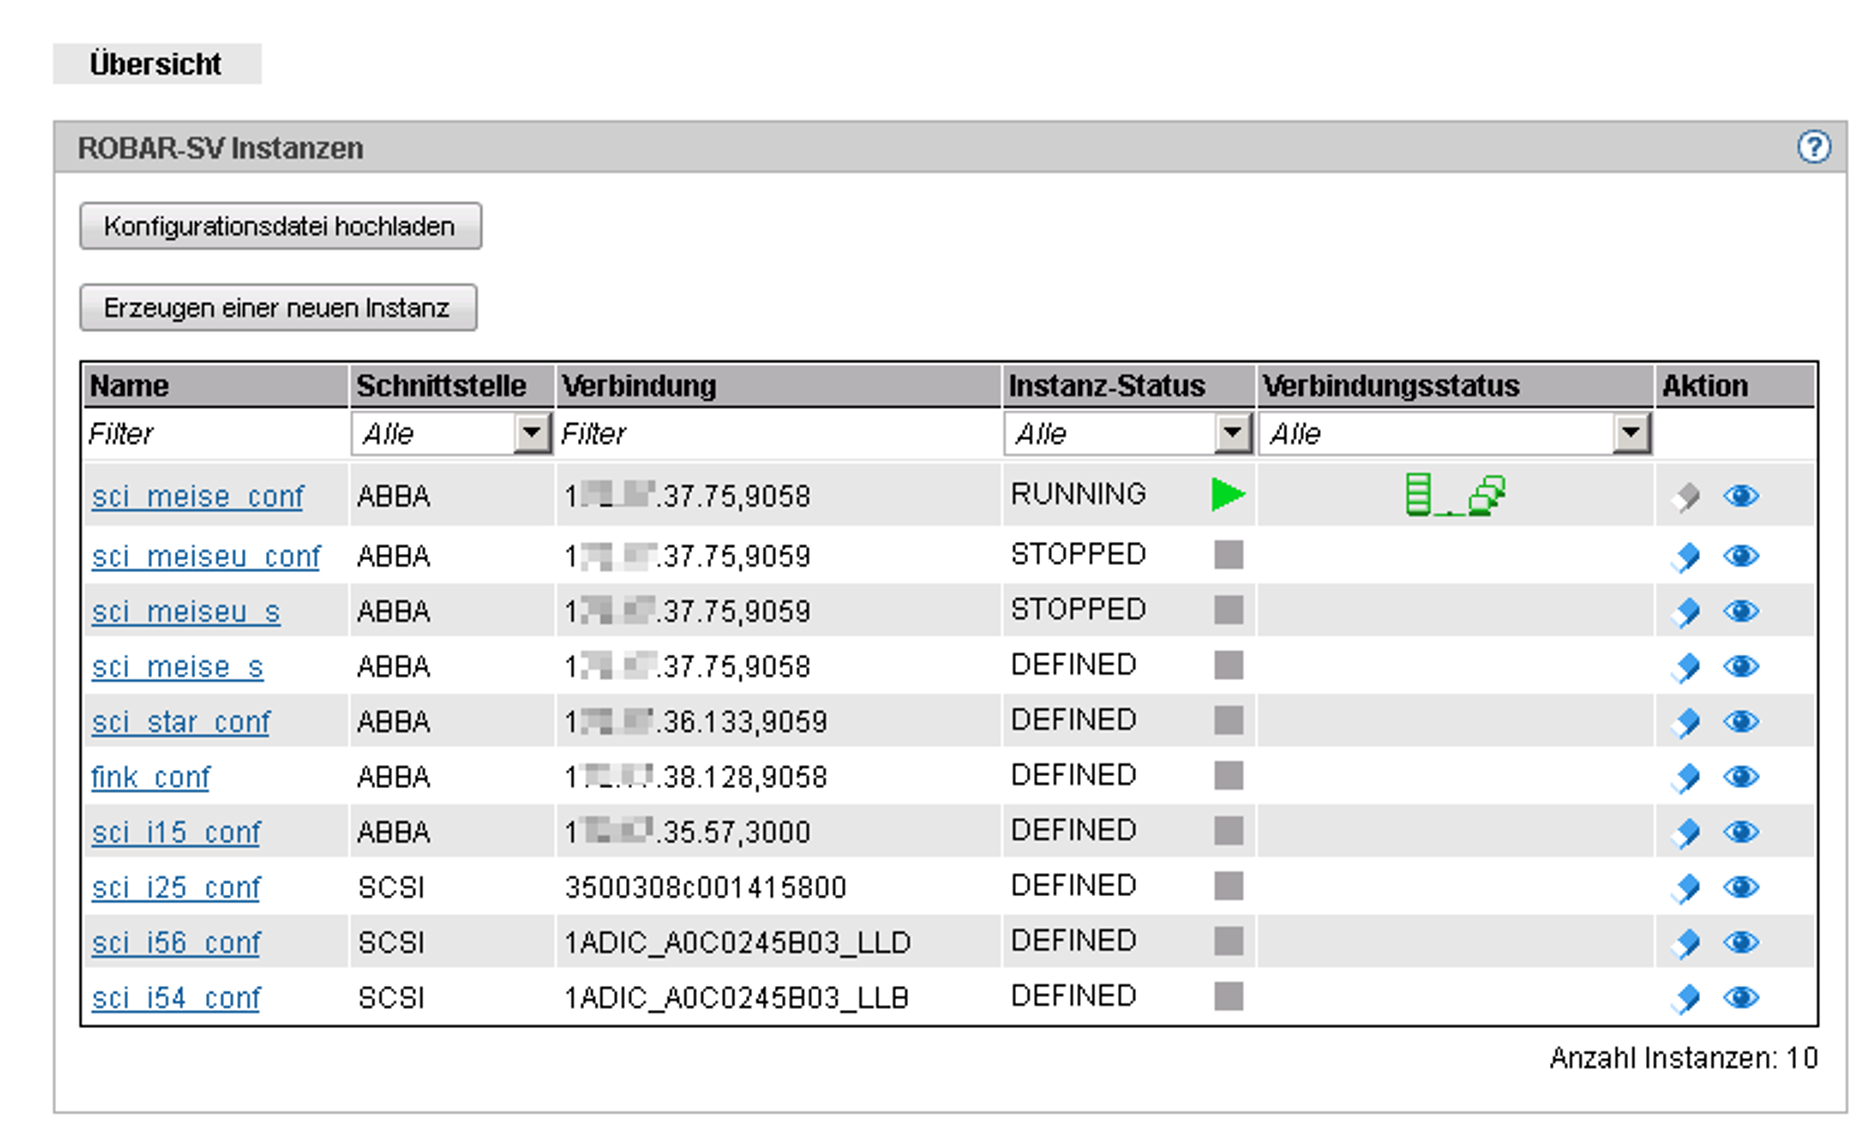
Task: Click the Name filter input field
Action: pyautogui.click(x=214, y=434)
